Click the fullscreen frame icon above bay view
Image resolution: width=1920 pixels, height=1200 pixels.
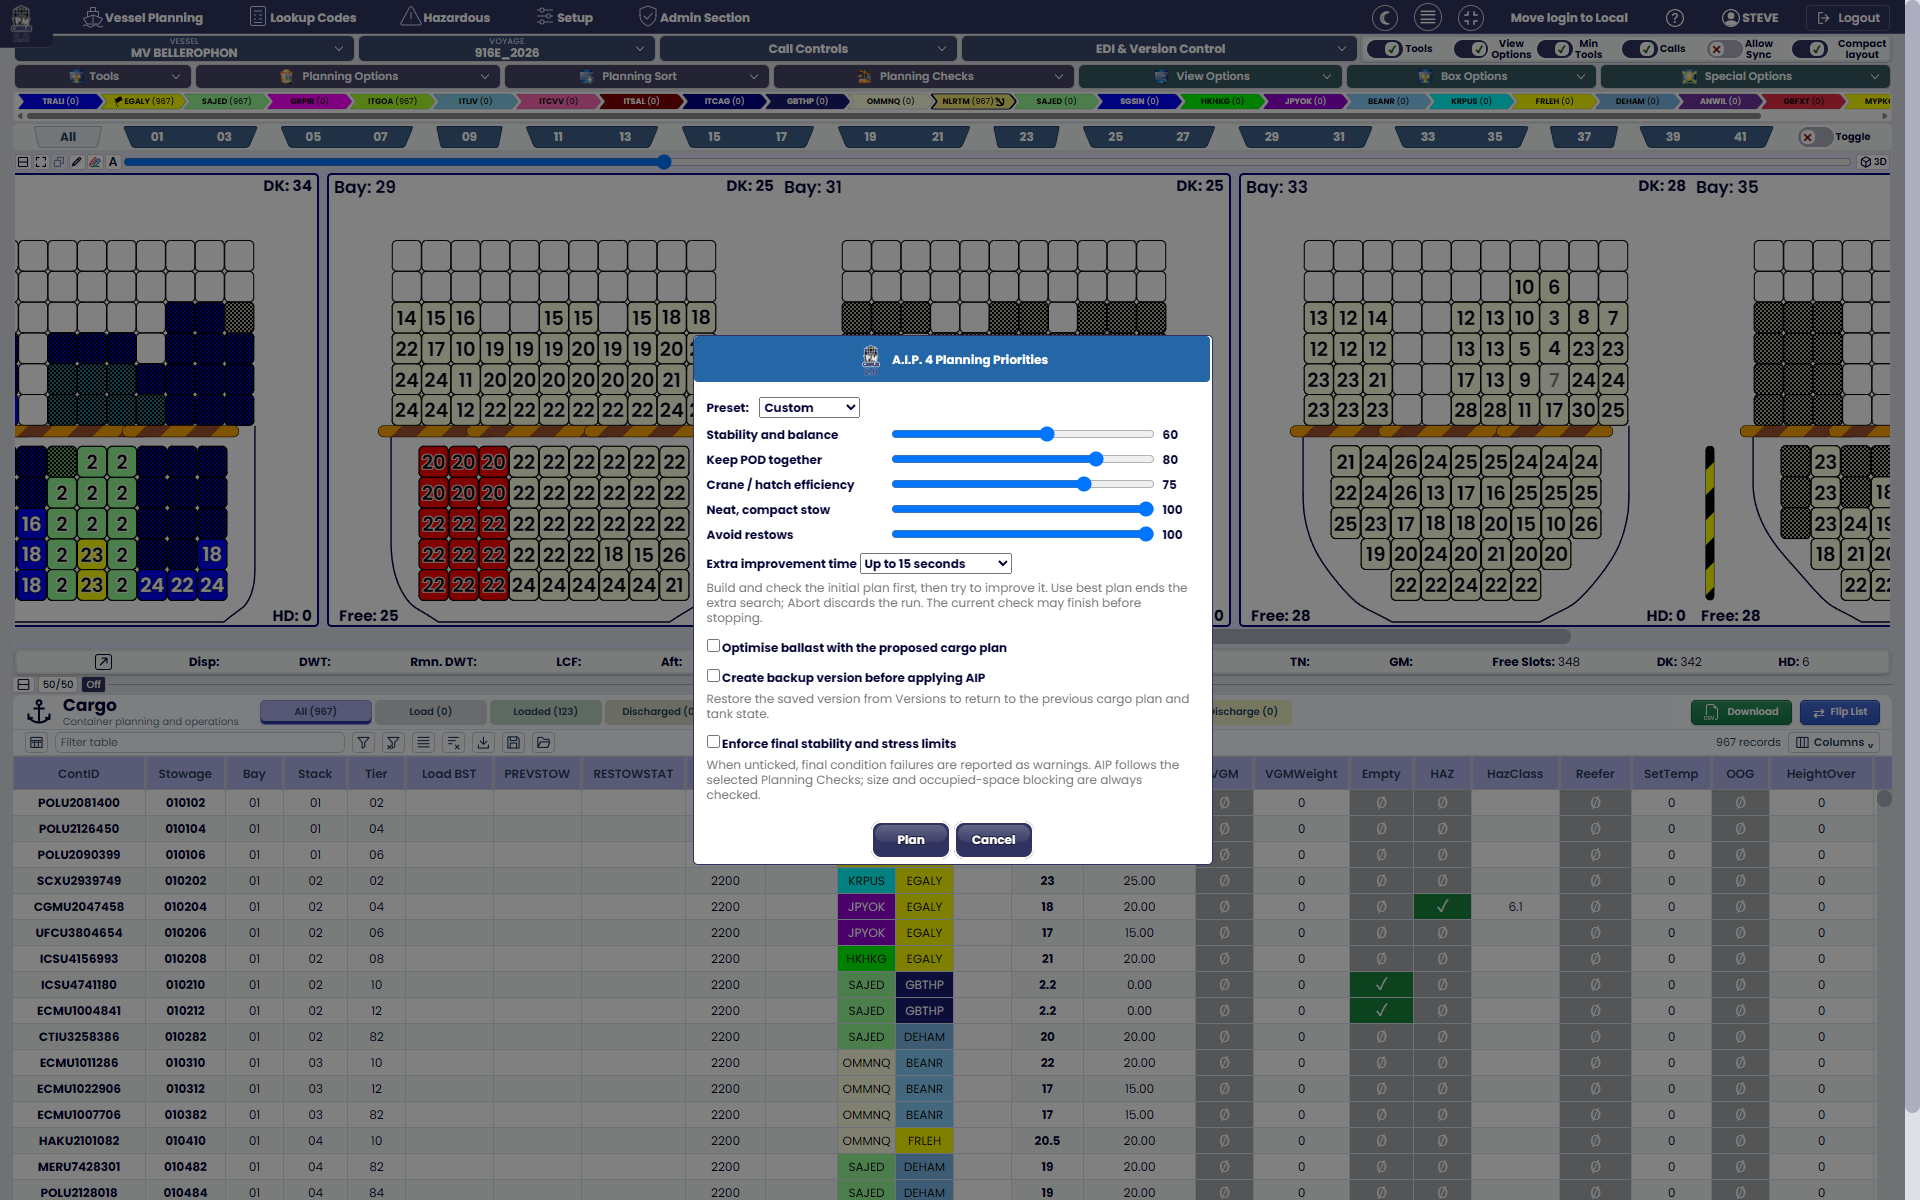[41, 162]
